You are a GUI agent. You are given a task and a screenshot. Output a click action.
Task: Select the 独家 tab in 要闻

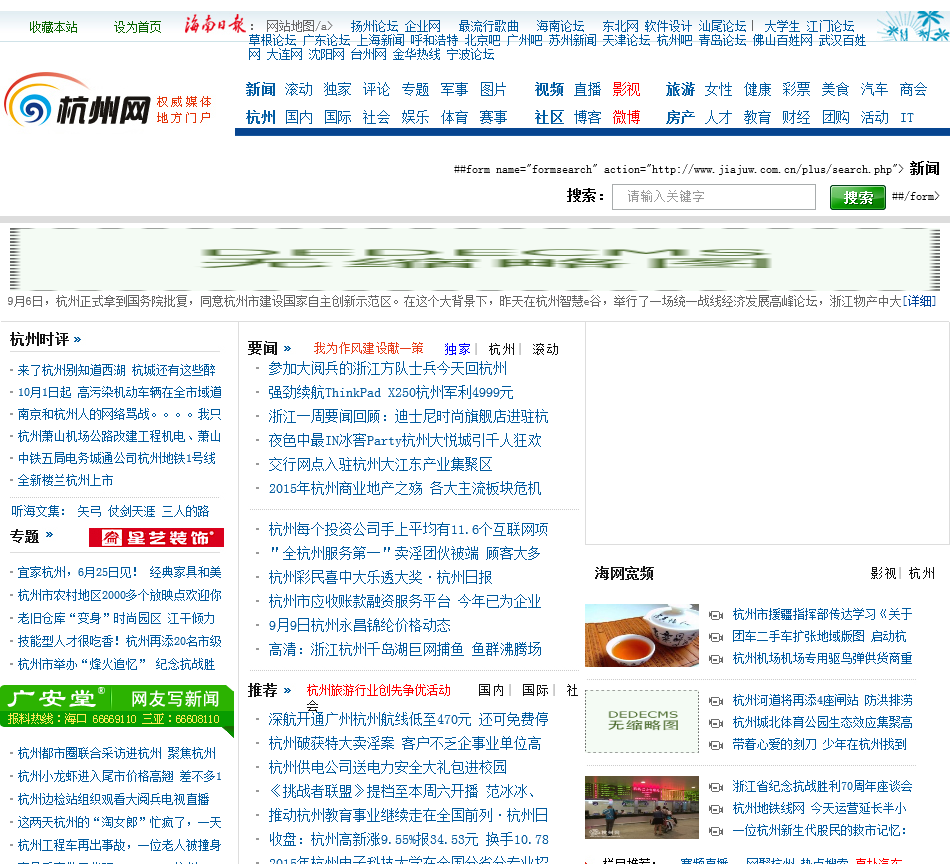[x=457, y=349]
